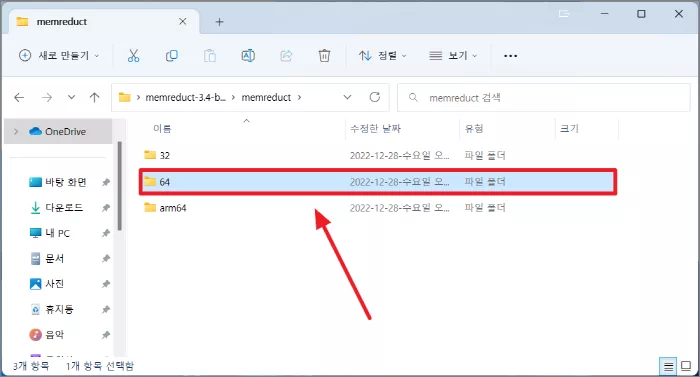Select the 64 folder
This screenshot has height=377, width=700.
click(378, 182)
